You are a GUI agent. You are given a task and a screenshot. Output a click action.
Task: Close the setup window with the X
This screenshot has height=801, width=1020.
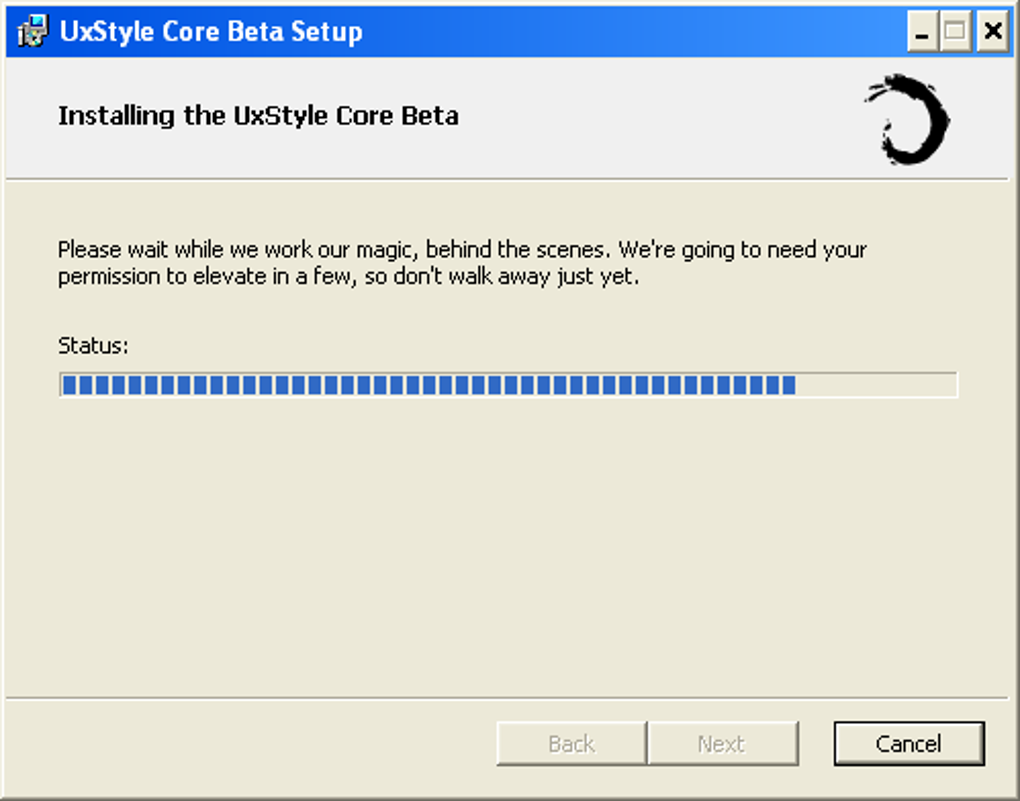[993, 31]
